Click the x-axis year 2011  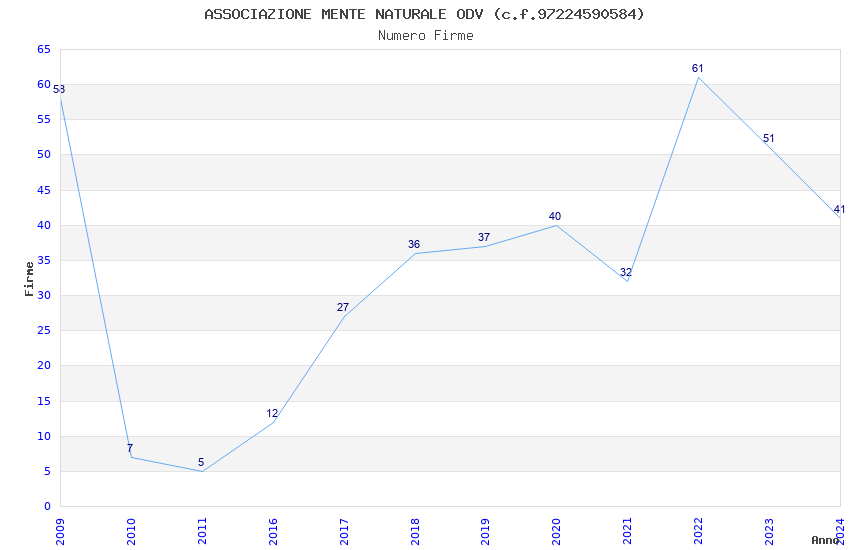202,532
